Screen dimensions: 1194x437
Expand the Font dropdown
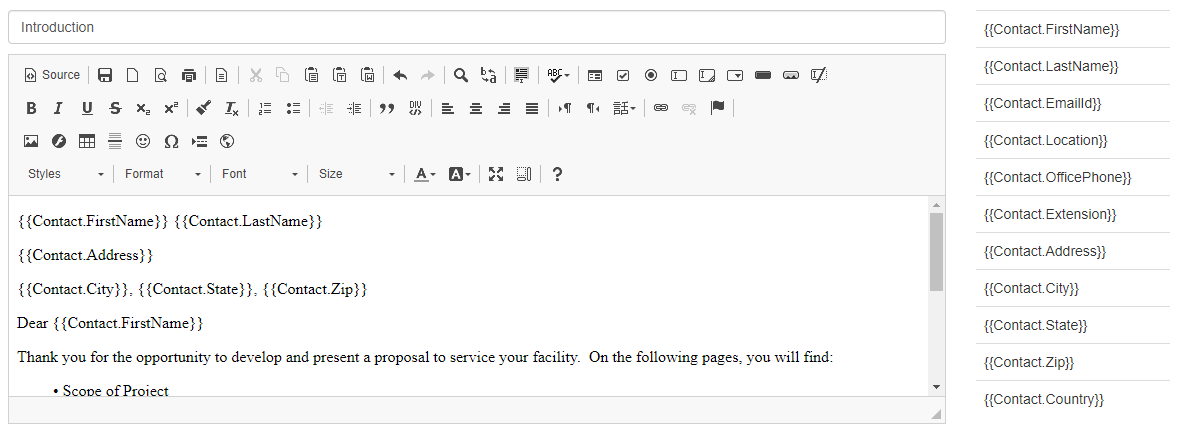(260, 174)
